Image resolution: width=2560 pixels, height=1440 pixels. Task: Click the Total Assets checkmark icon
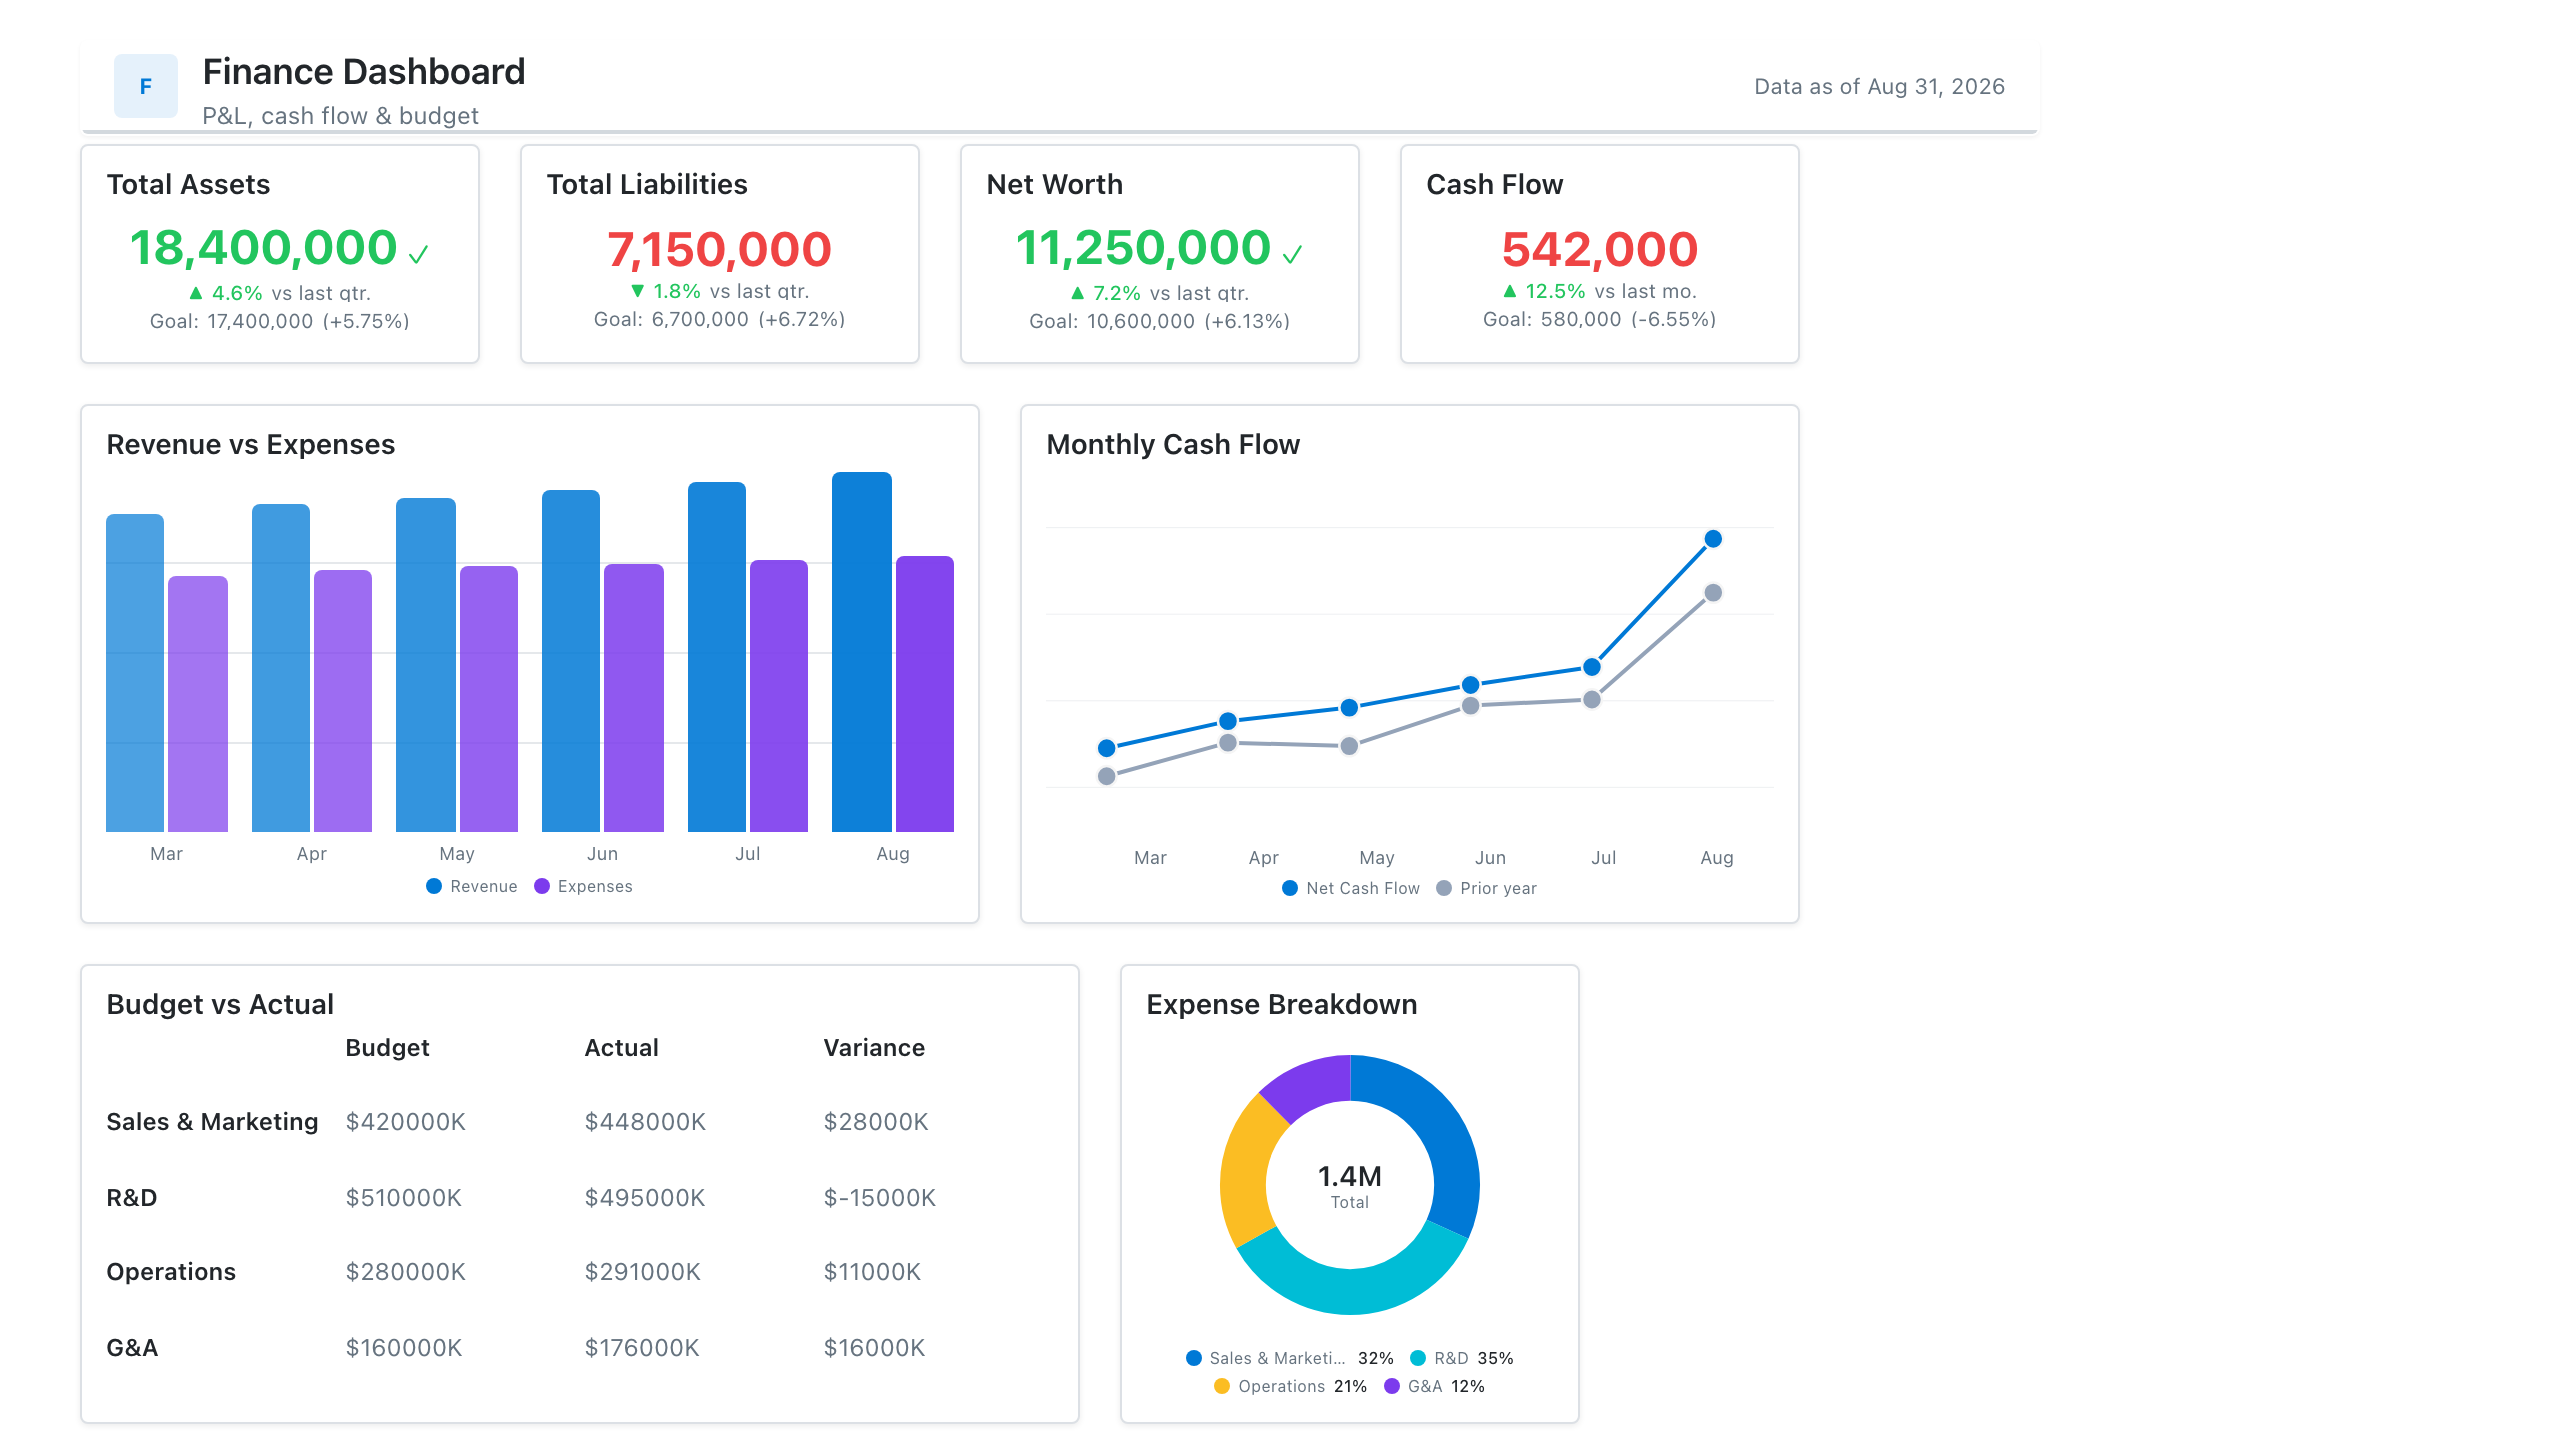tap(419, 254)
